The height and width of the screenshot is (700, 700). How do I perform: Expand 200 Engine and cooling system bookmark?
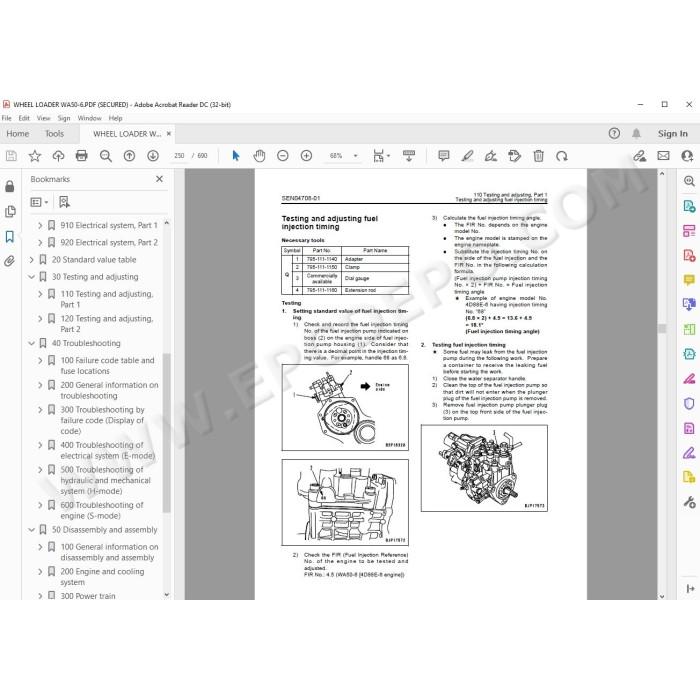click(40, 571)
